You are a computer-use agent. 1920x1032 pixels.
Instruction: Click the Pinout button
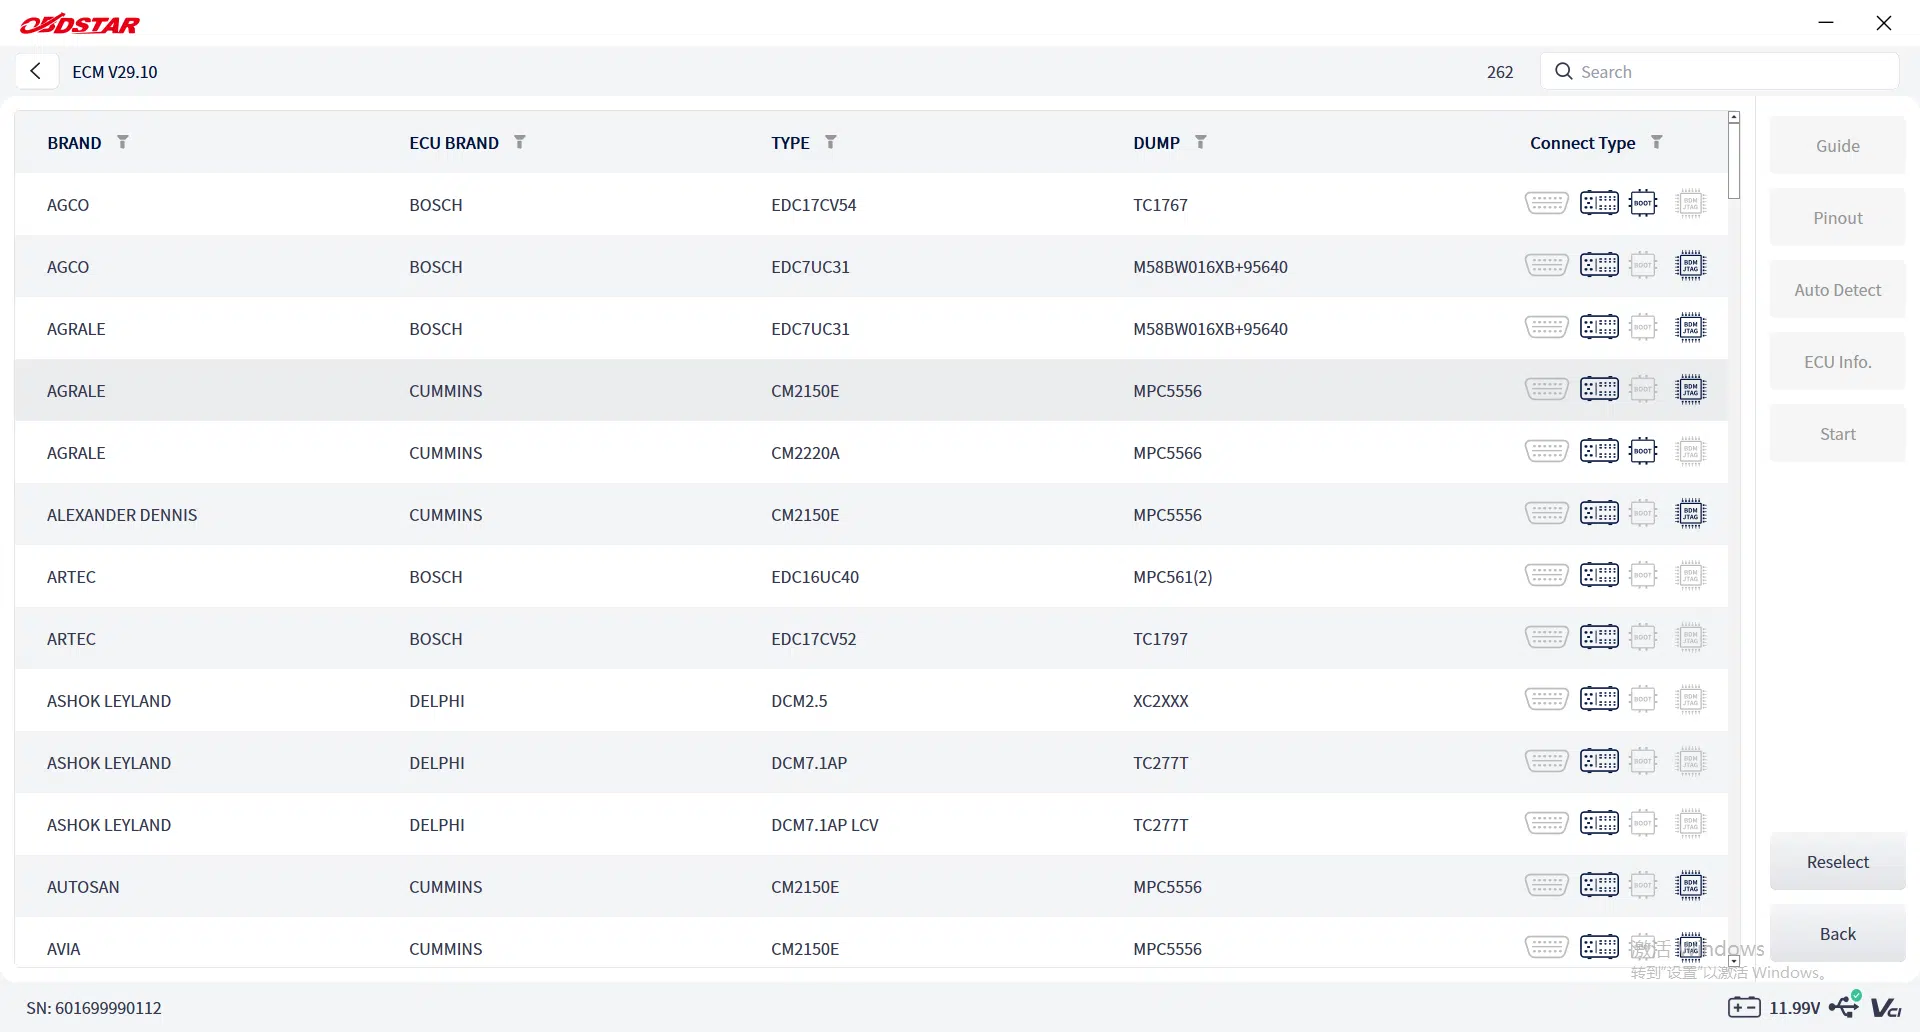coord(1838,218)
